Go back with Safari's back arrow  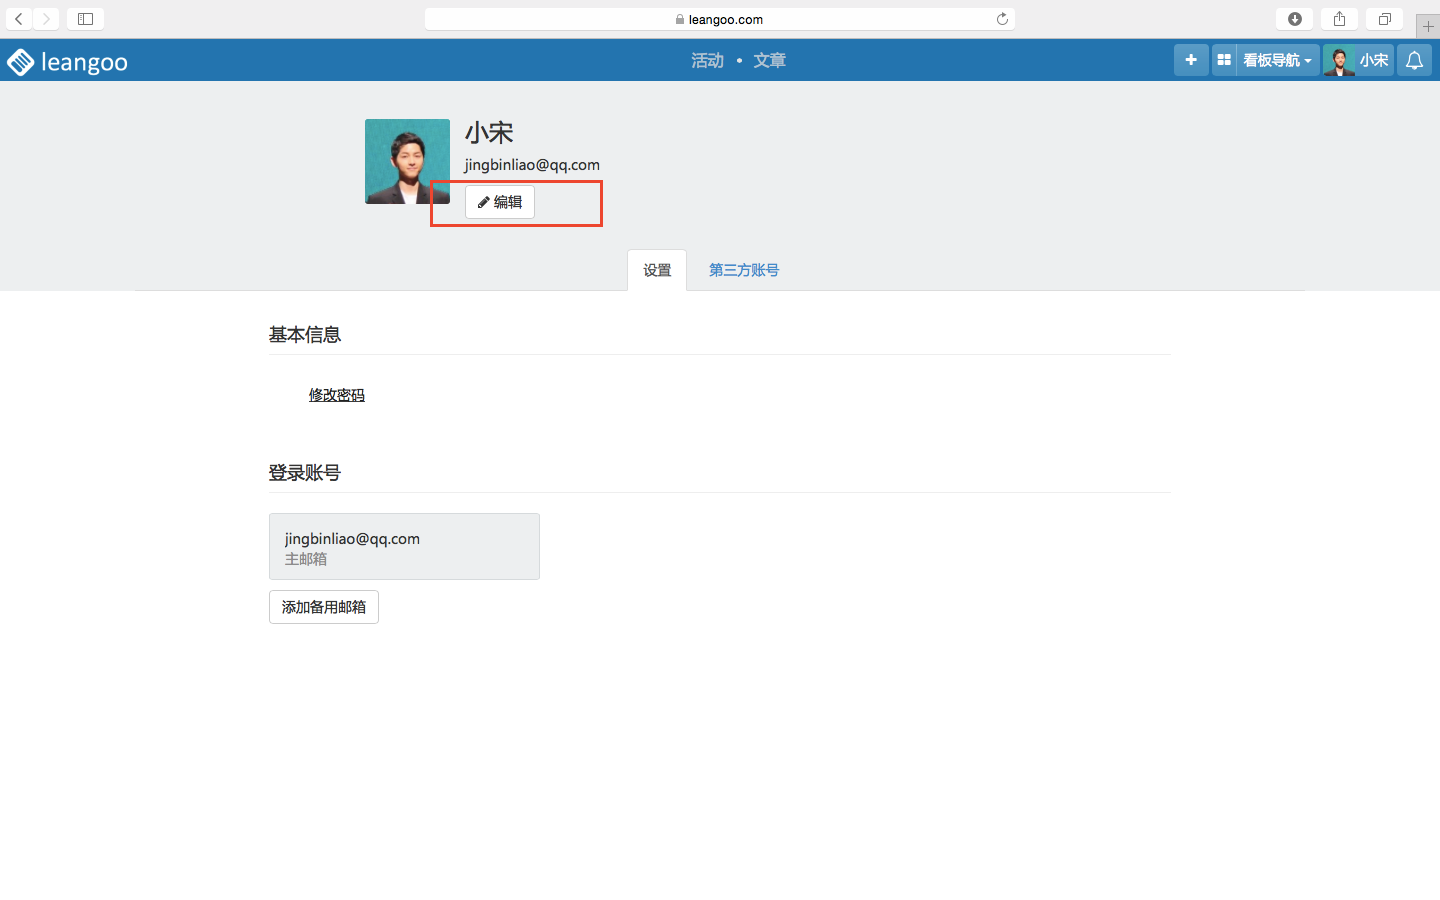(x=19, y=19)
